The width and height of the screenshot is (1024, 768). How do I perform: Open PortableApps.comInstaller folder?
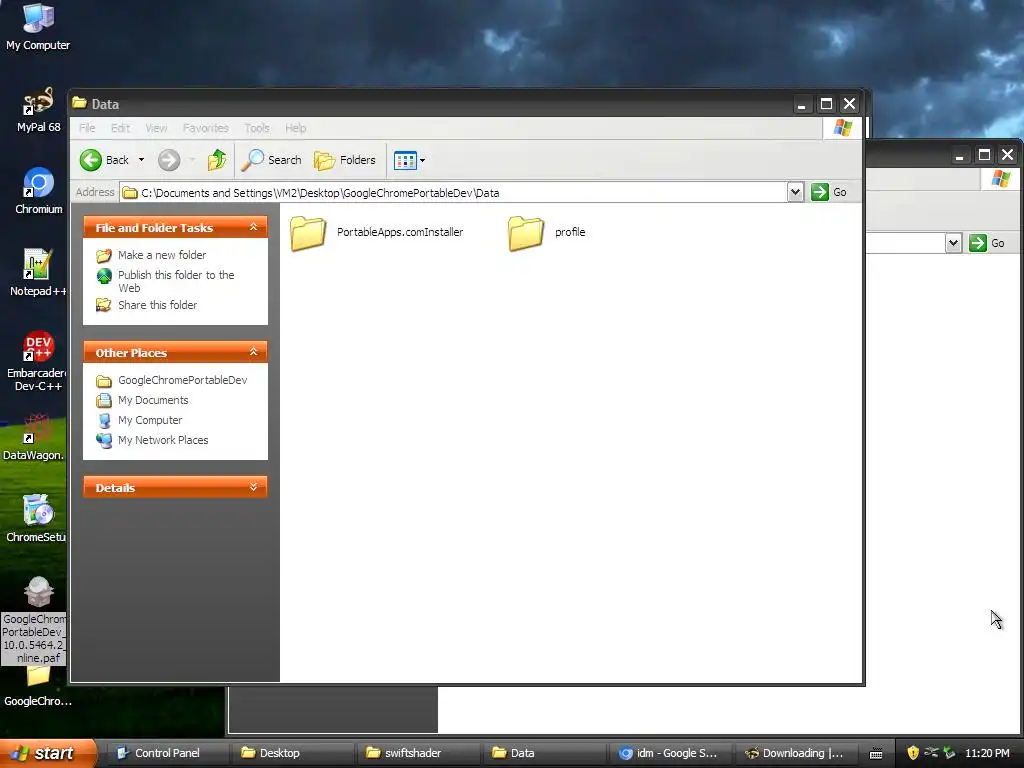click(377, 232)
